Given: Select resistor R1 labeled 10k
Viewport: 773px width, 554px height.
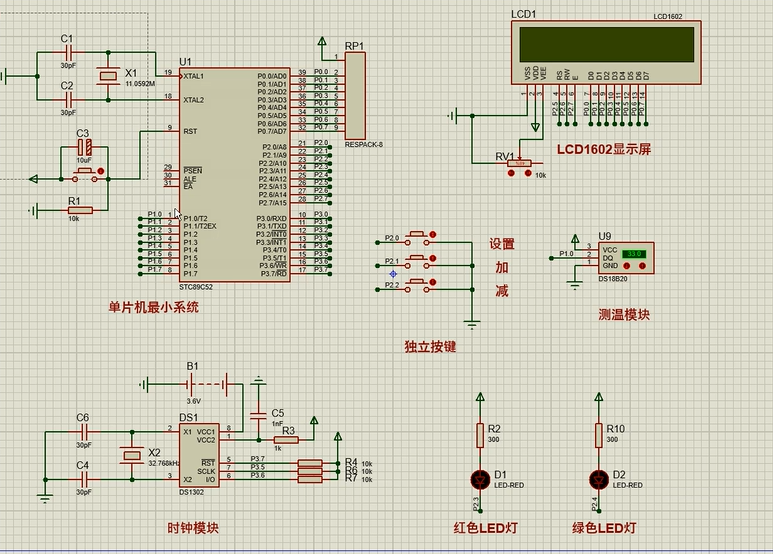Looking at the screenshot, I should point(79,210).
